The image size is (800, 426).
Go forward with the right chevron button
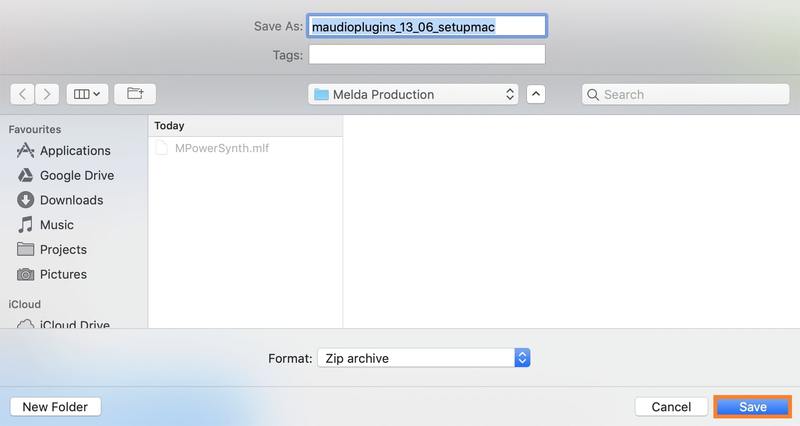(47, 94)
